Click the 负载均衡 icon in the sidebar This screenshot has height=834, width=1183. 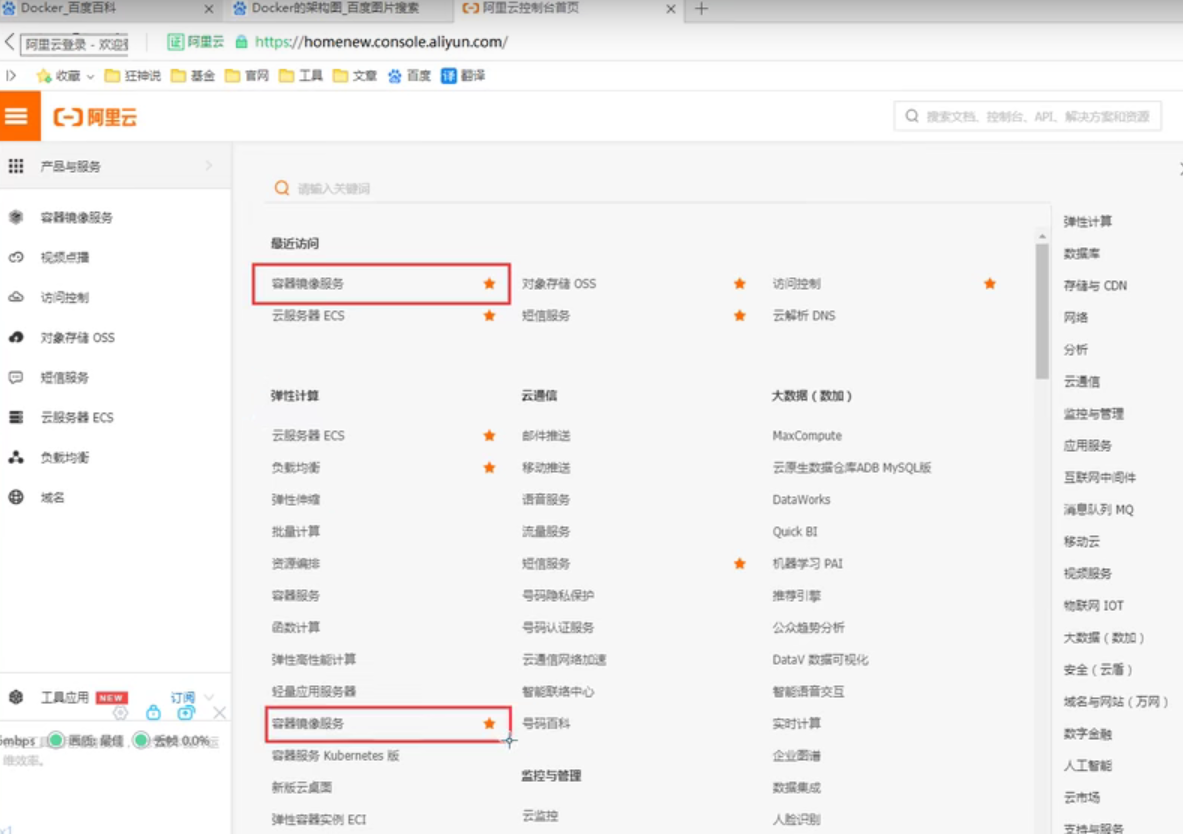pyautogui.click(x=16, y=457)
